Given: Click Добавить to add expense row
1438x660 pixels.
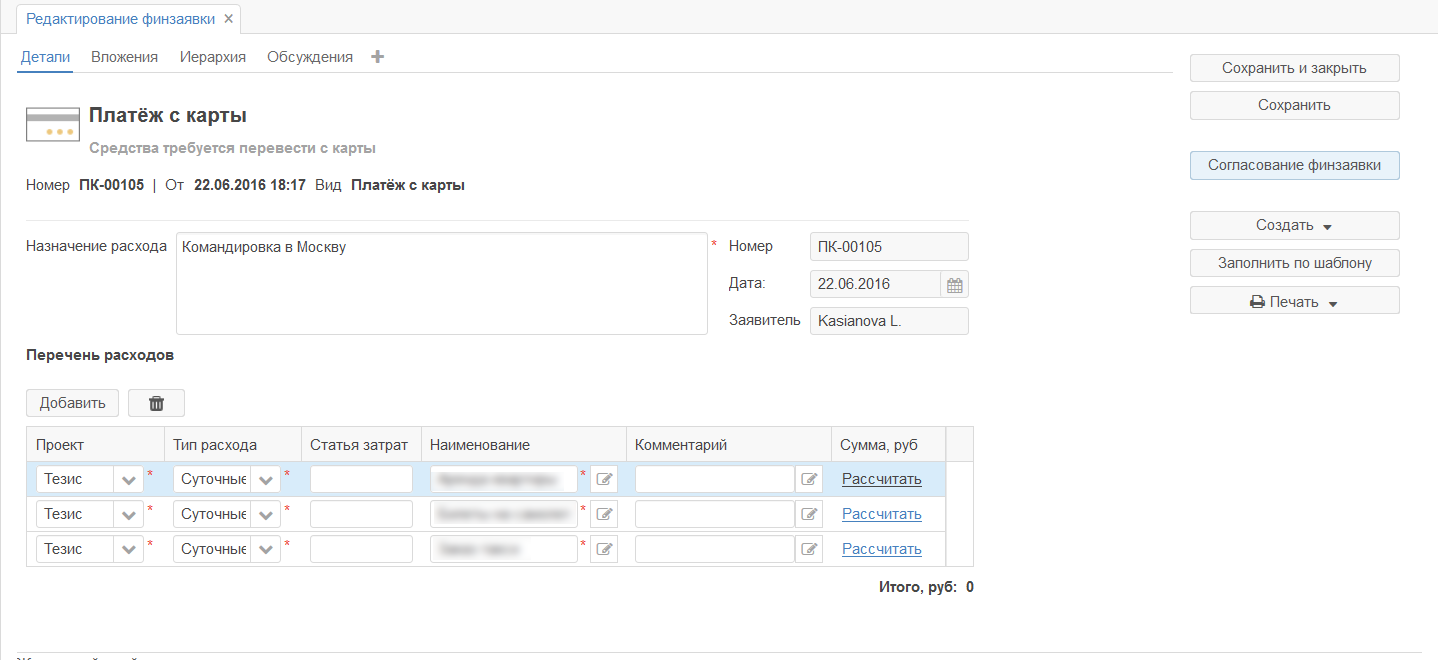Looking at the screenshot, I should [72, 403].
